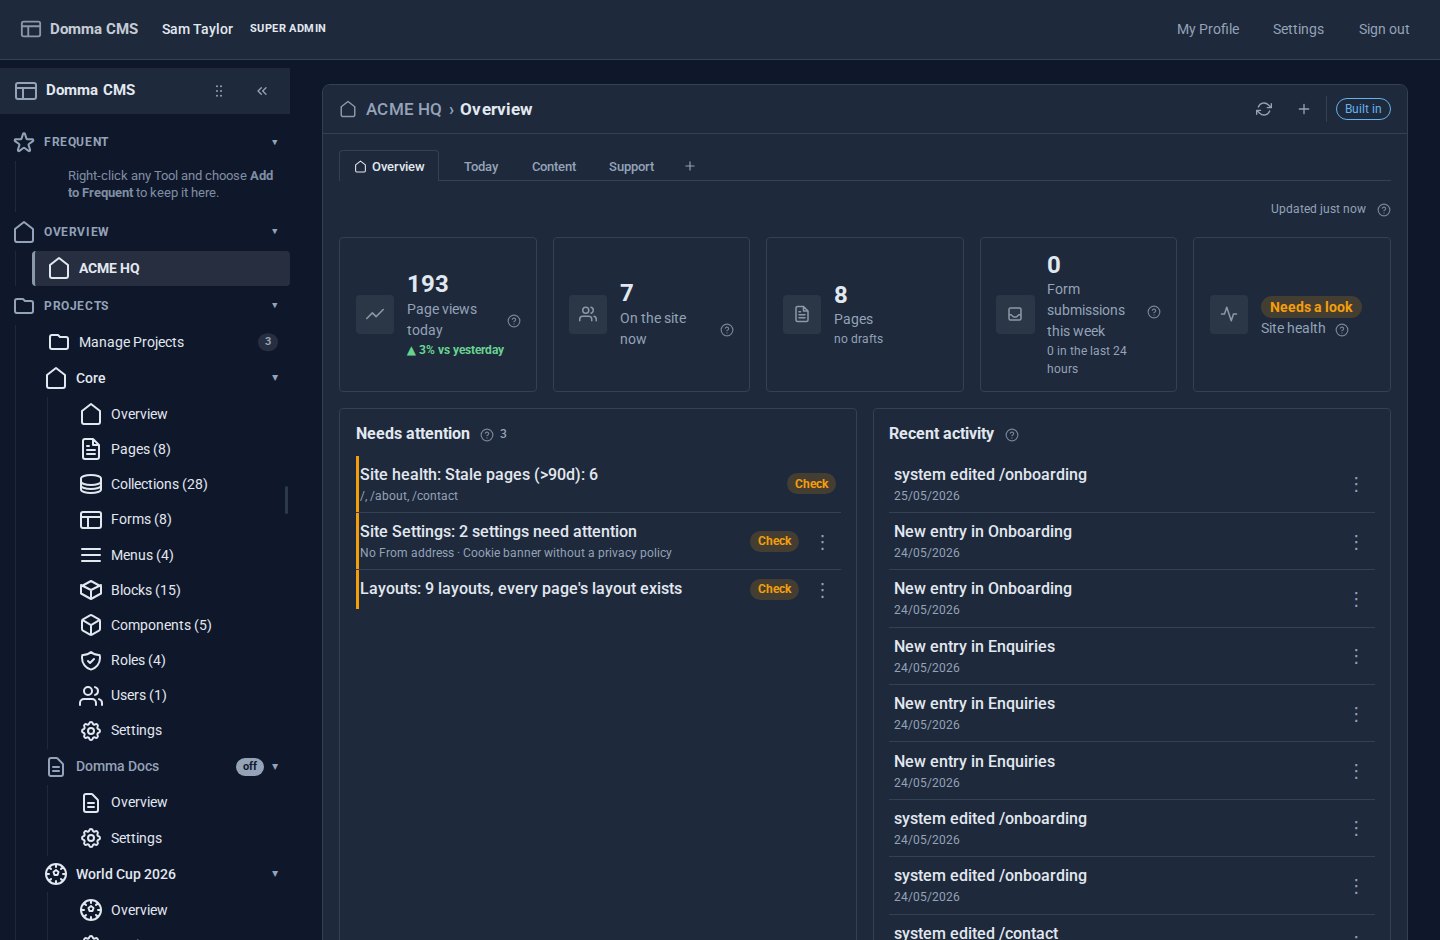Click the ACME HQ breadcrumb text
The width and height of the screenshot is (1440, 940).
pyautogui.click(x=403, y=109)
